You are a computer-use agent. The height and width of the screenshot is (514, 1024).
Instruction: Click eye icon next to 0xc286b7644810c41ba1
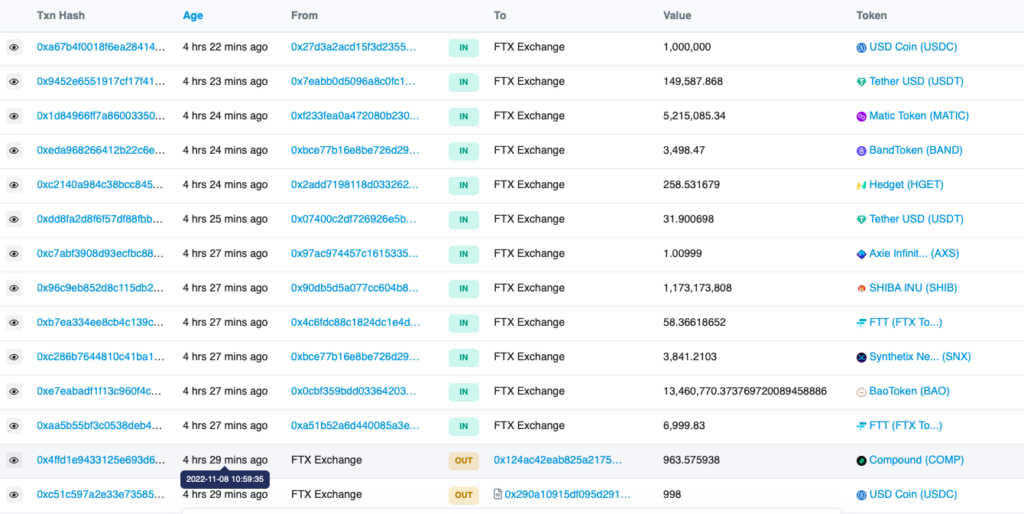click(14, 357)
